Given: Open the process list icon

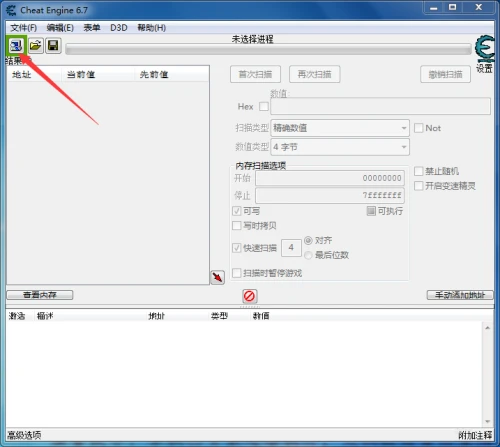Looking at the screenshot, I should pos(16,45).
